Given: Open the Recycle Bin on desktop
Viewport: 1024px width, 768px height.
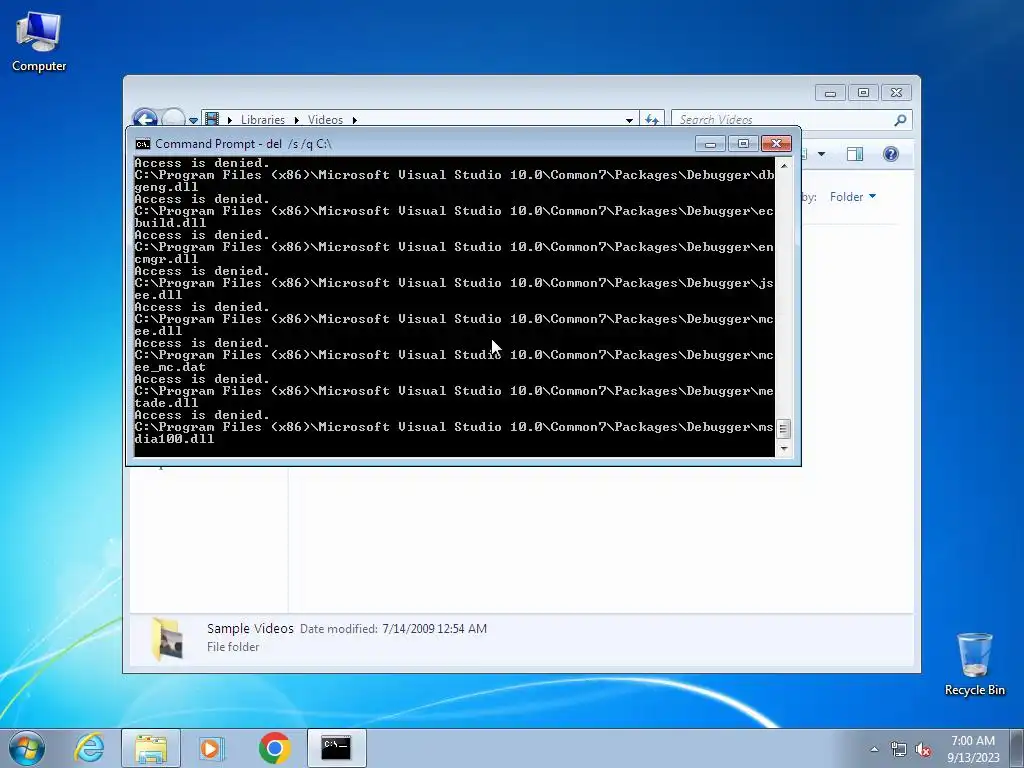Looking at the screenshot, I should click(974, 664).
